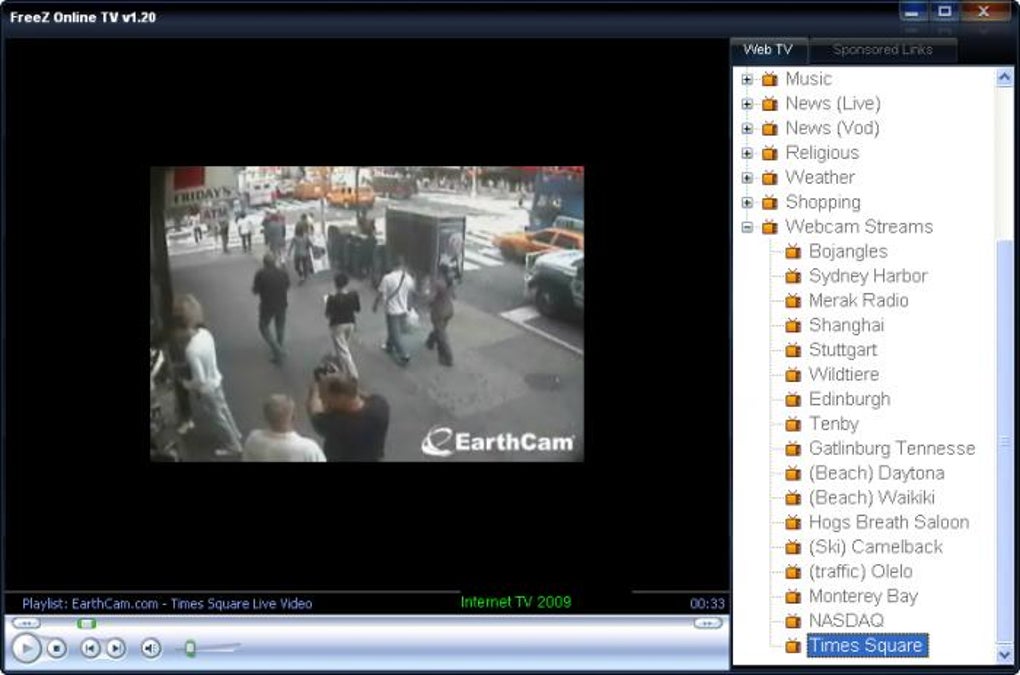Select the Music category label
Viewport: 1020px width, 675px height.
pos(809,79)
